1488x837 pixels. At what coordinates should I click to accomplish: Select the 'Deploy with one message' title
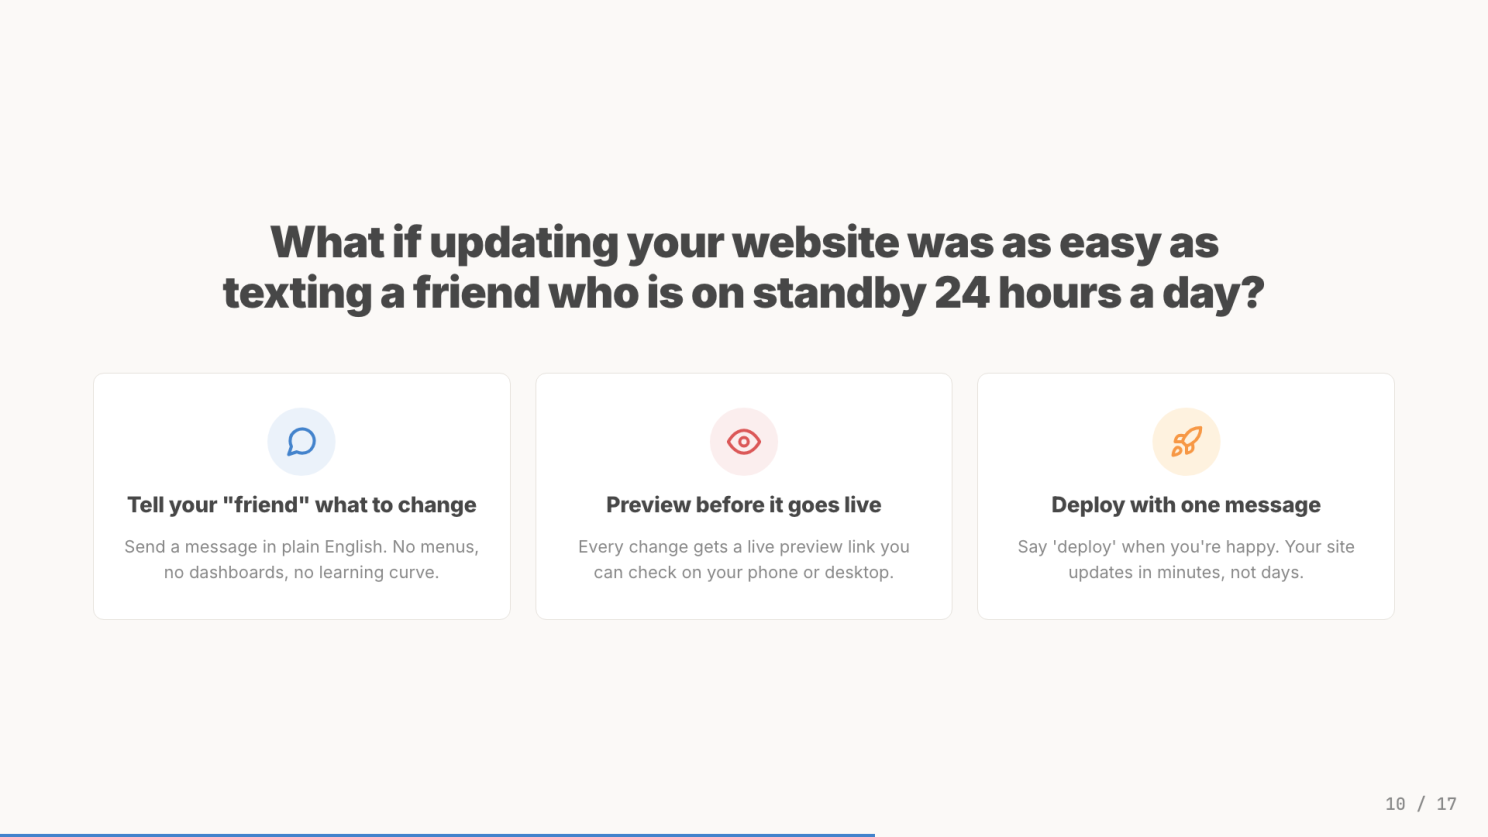pos(1186,505)
